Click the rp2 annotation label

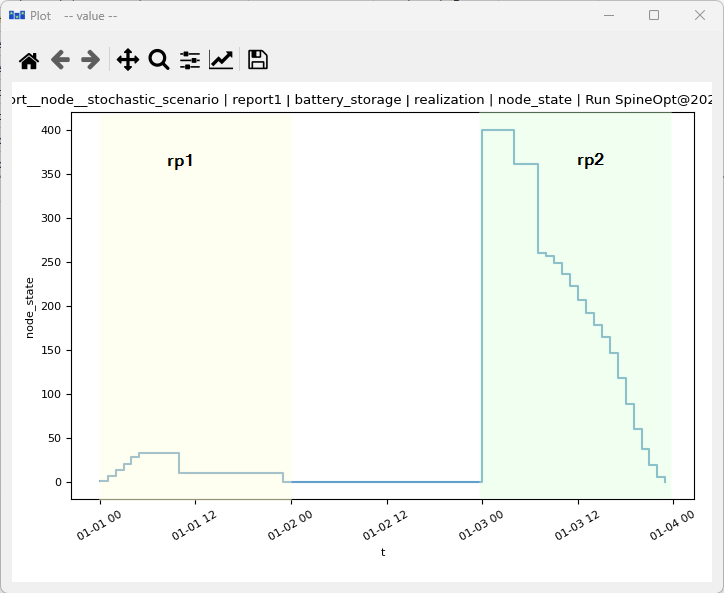(x=590, y=160)
